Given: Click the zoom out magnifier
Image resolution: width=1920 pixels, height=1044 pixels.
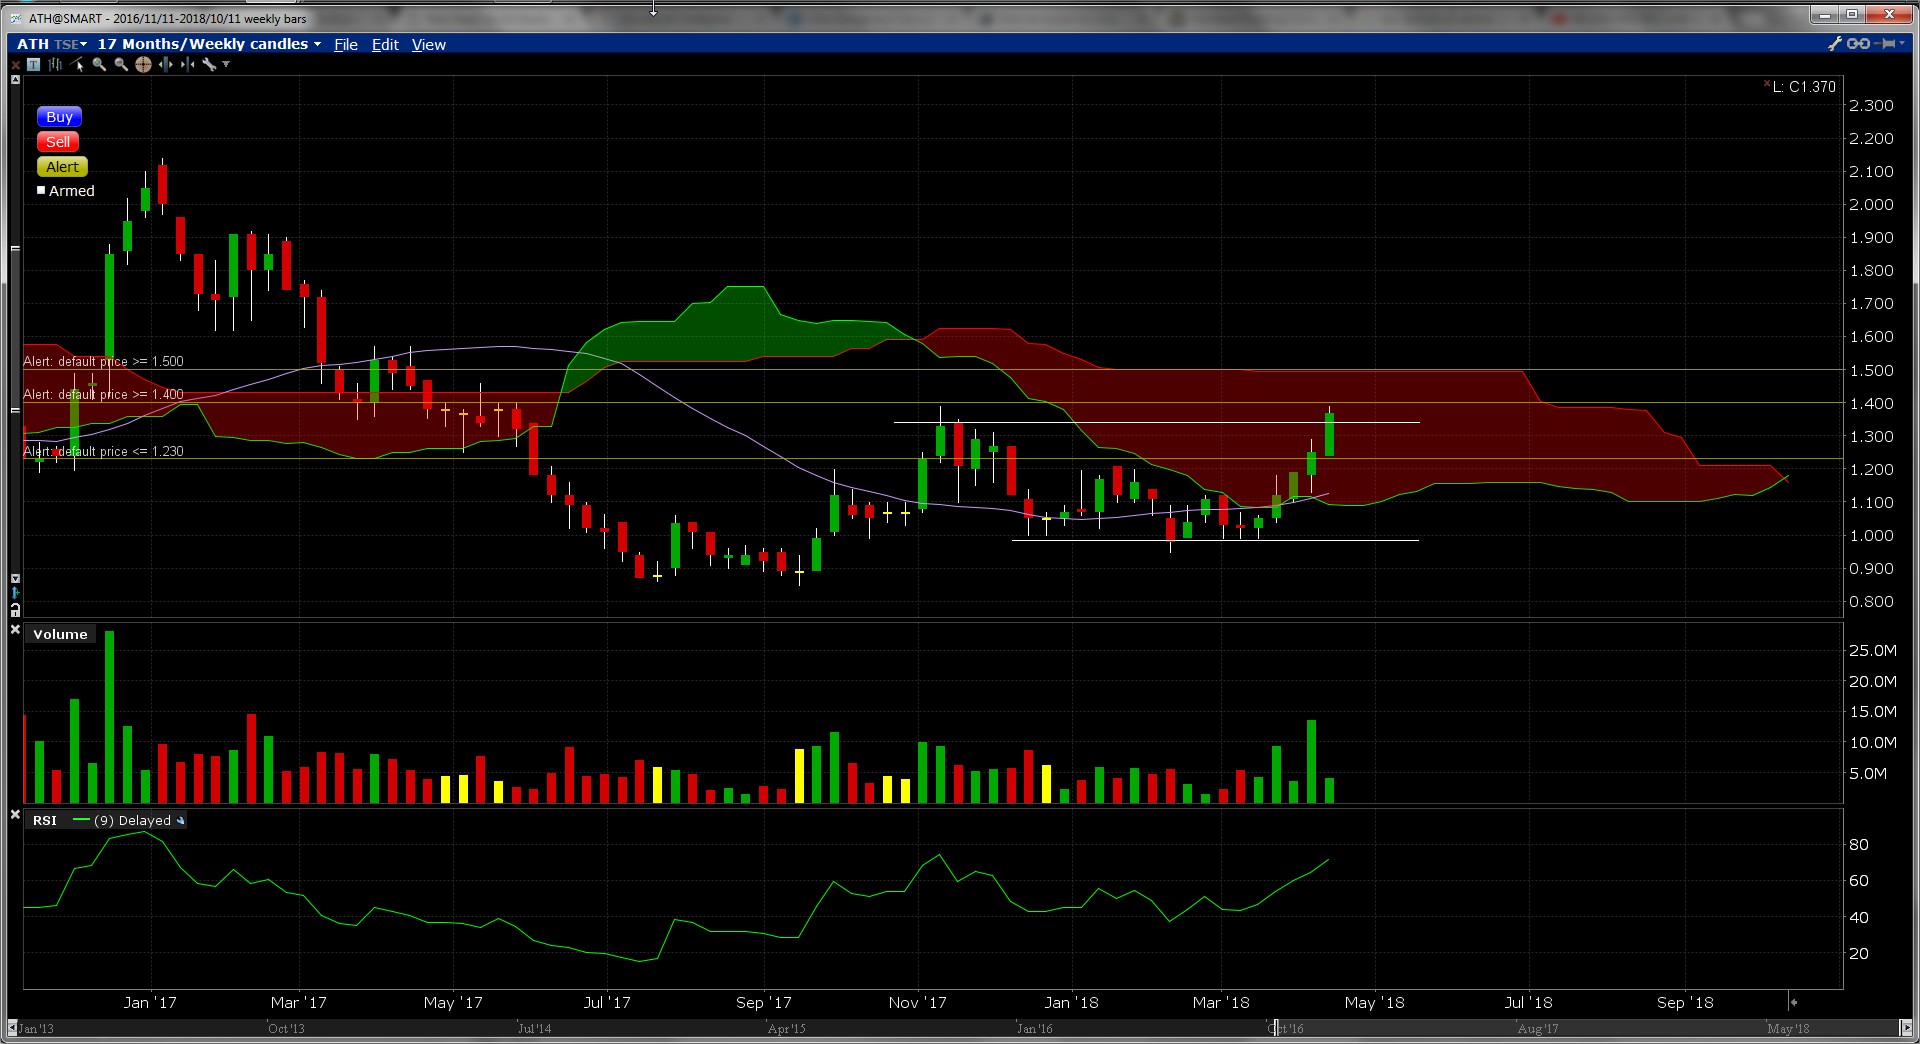Looking at the screenshot, I should [121, 64].
